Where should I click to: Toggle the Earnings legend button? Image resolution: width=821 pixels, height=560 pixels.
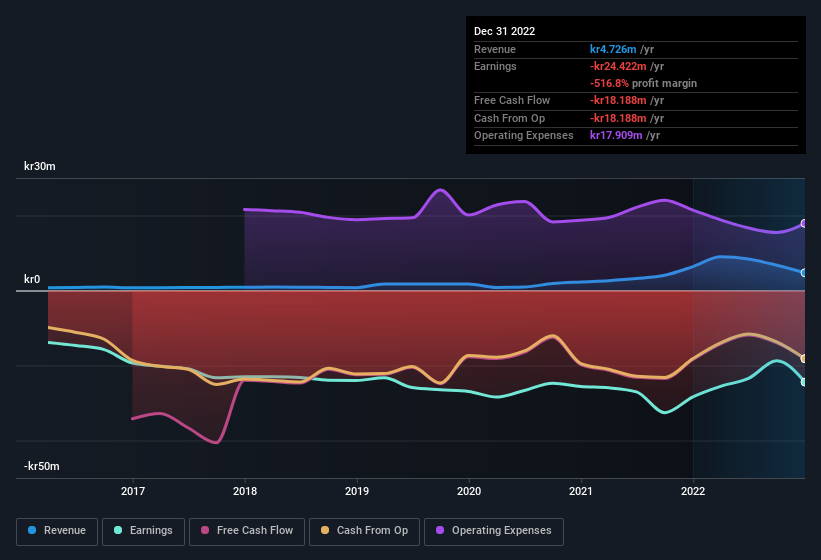pos(143,531)
